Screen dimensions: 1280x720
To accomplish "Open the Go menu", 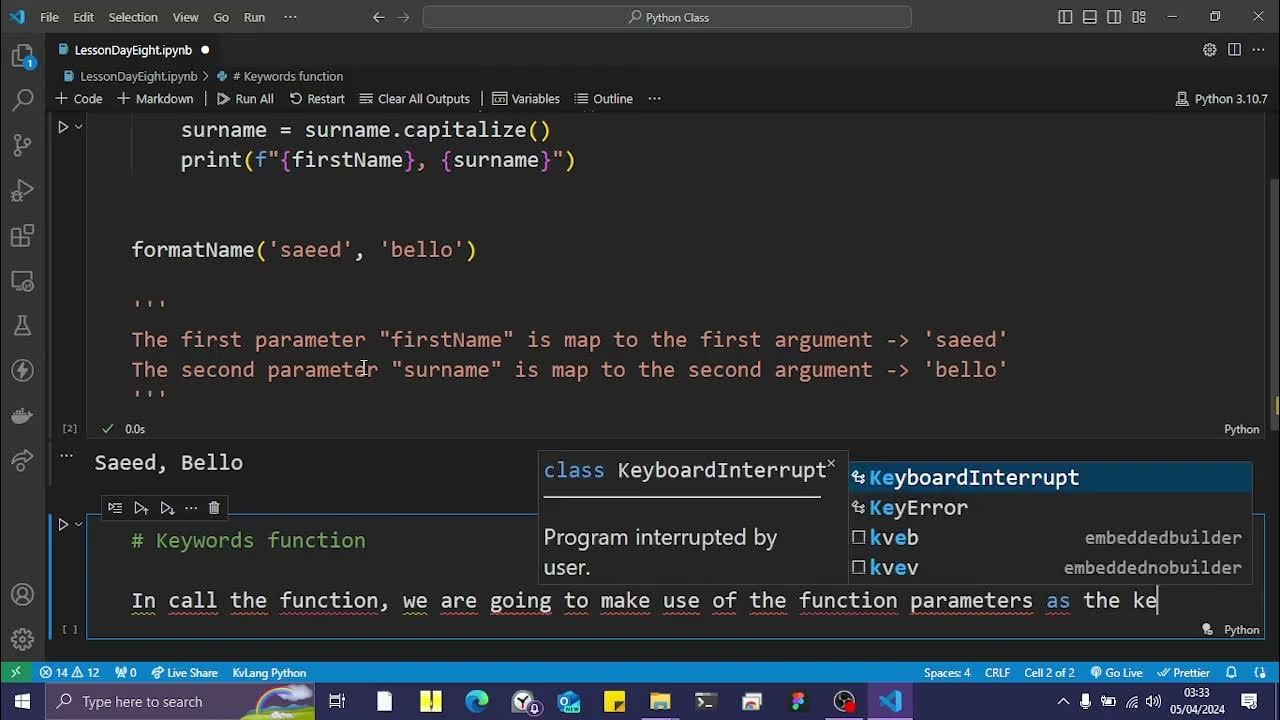I will 221,17.
